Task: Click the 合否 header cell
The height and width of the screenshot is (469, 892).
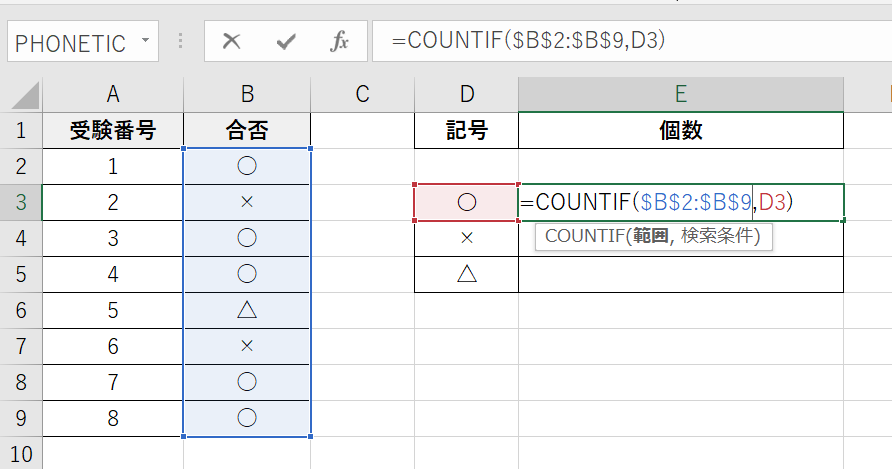Action: [x=247, y=130]
